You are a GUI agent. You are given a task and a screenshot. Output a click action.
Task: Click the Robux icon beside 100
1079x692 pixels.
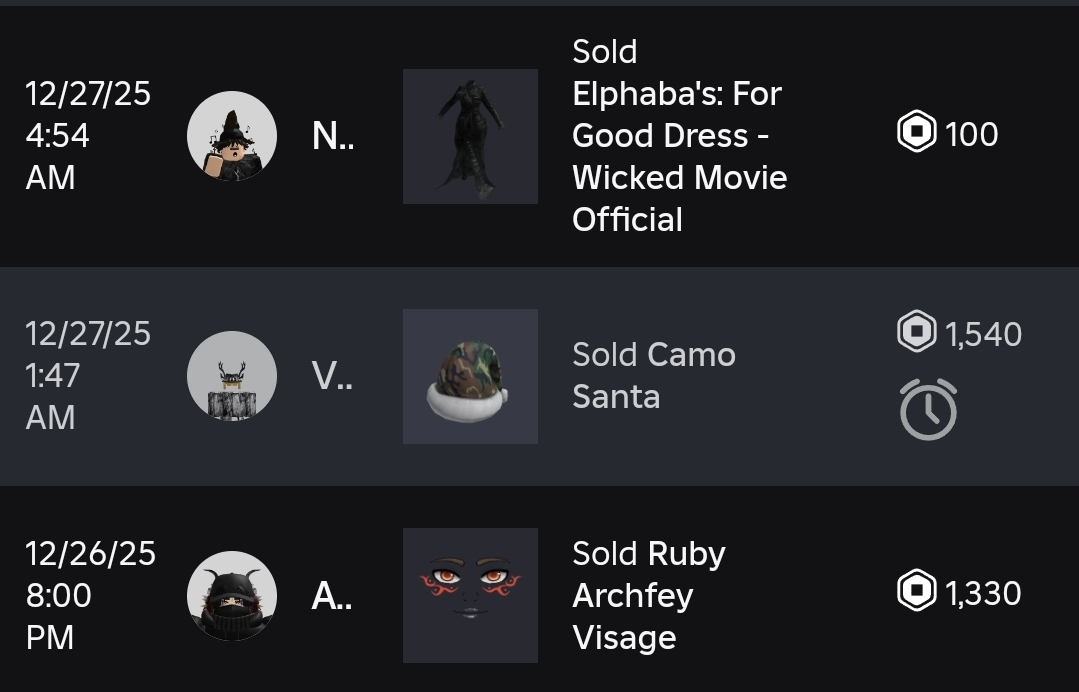(916, 133)
